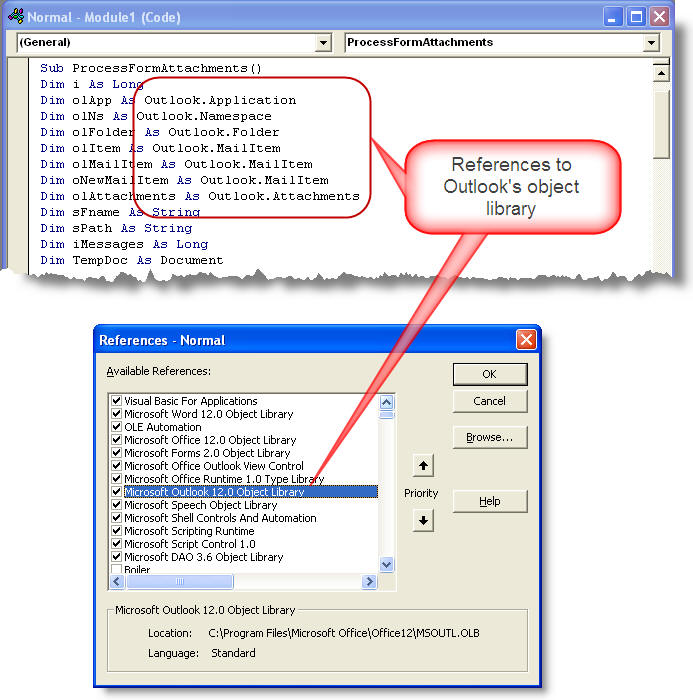Image resolution: width=693 pixels, height=700 pixels.
Task: Click the code window vertical scrollbar thumb
Action: click(x=661, y=124)
